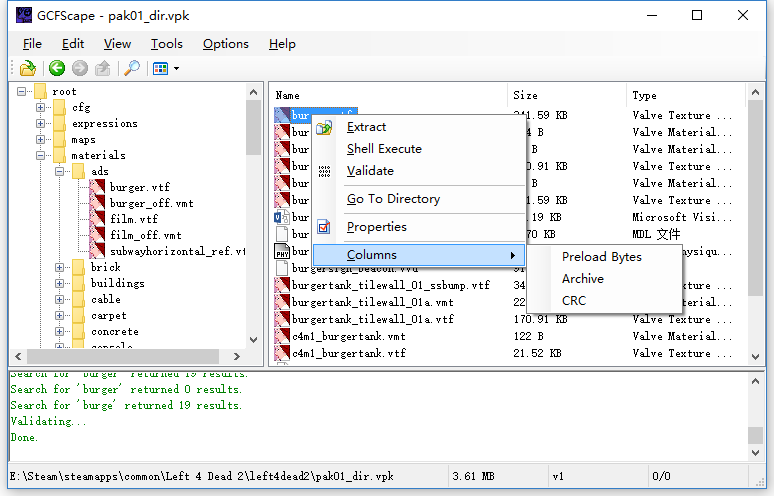Click the file path in status bar
Viewport: 774px width, 496px height.
[x=201, y=476]
